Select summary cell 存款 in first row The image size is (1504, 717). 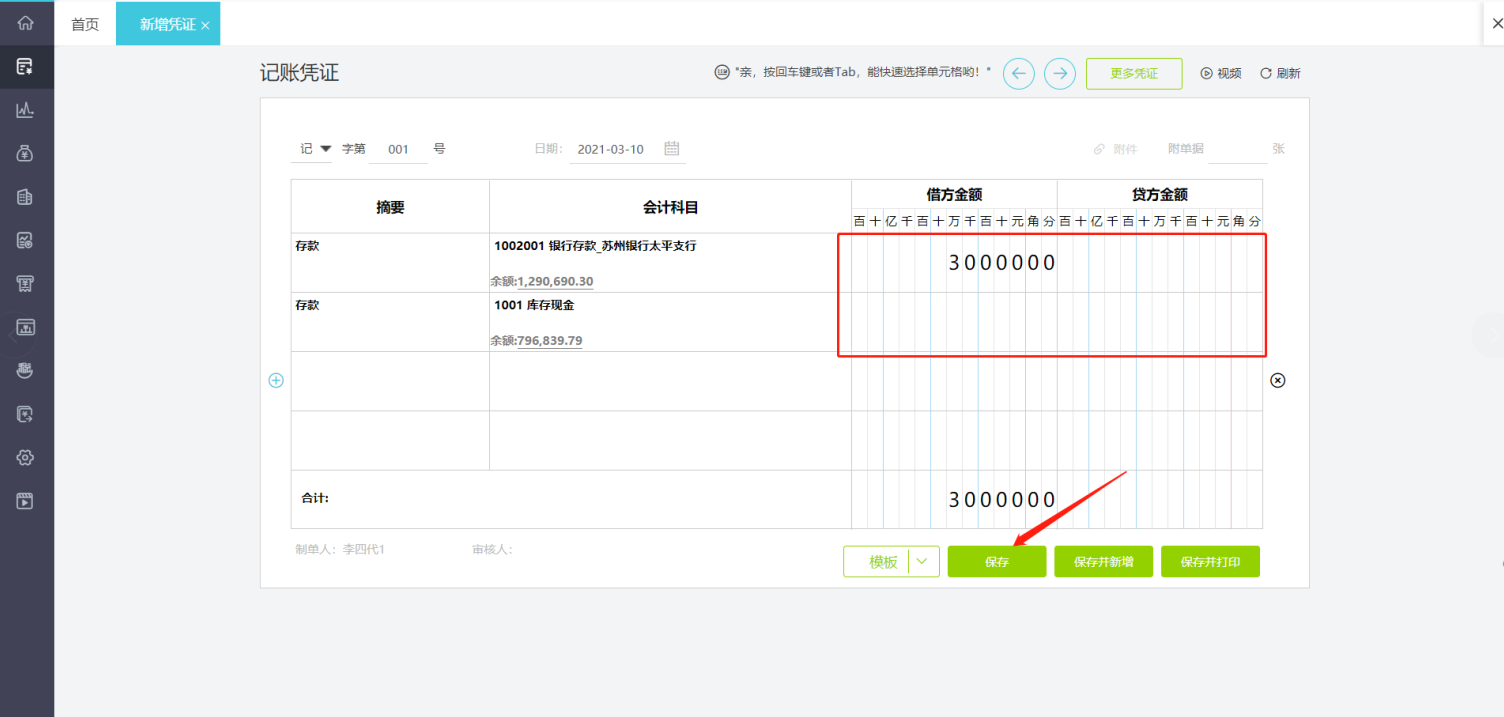(390, 263)
